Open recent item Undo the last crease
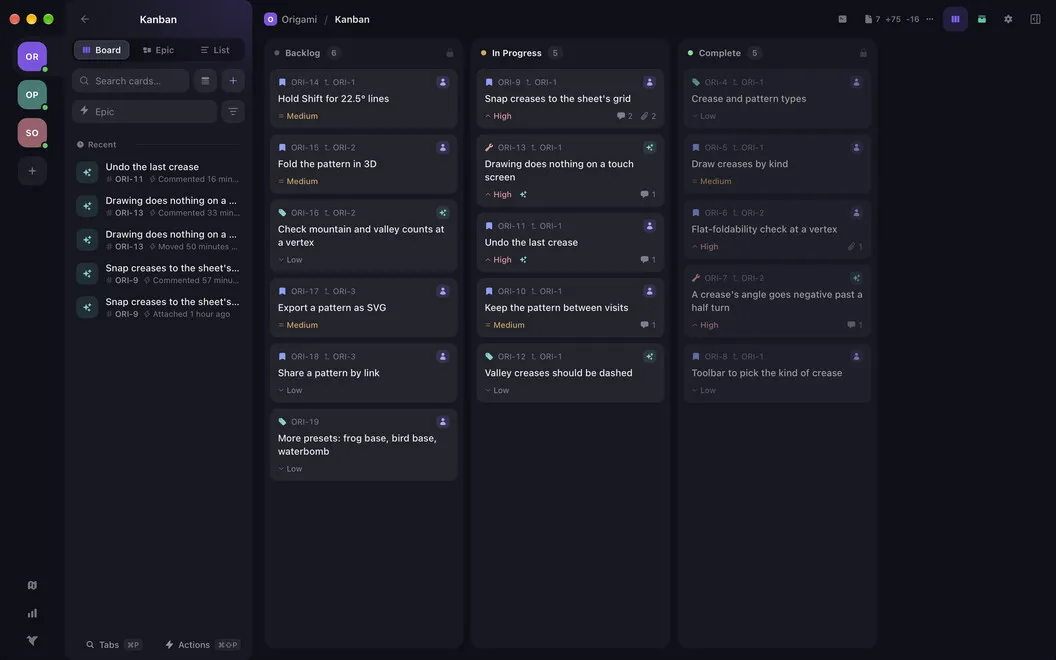This screenshot has width=1056, height=660. point(158,172)
